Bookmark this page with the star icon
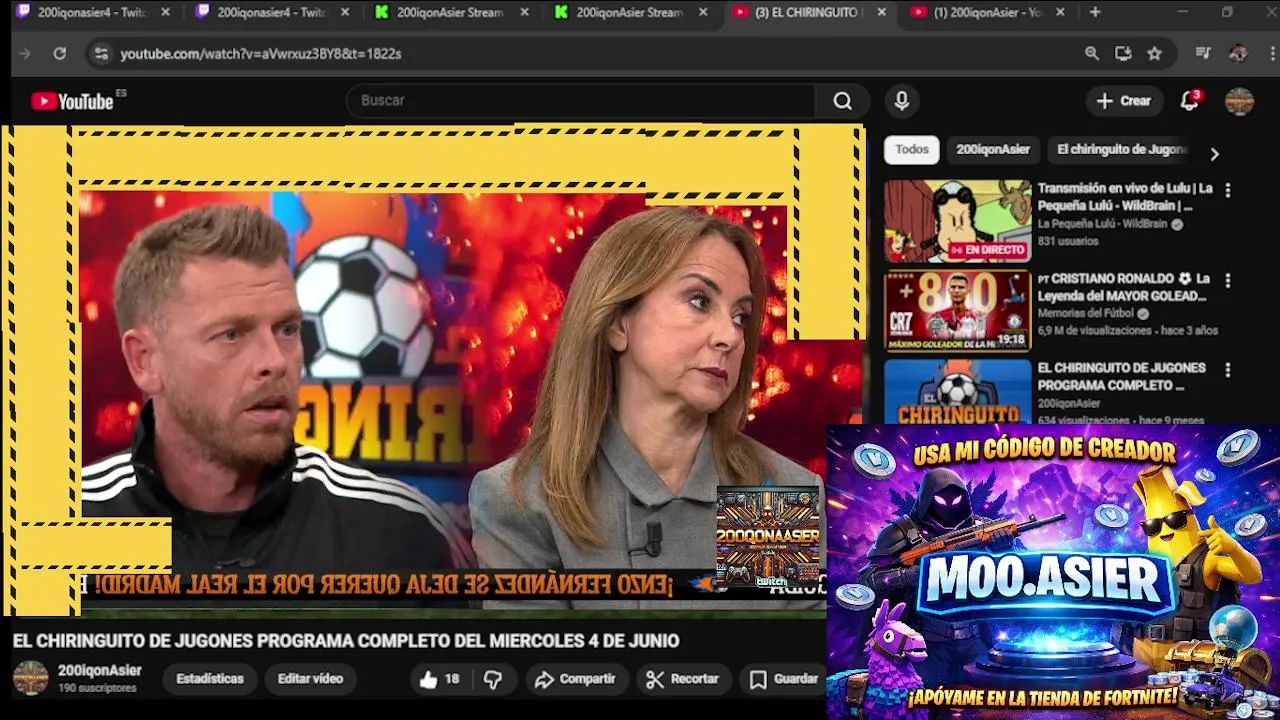Image resolution: width=1280 pixels, height=720 pixels. [x=1155, y=54]
